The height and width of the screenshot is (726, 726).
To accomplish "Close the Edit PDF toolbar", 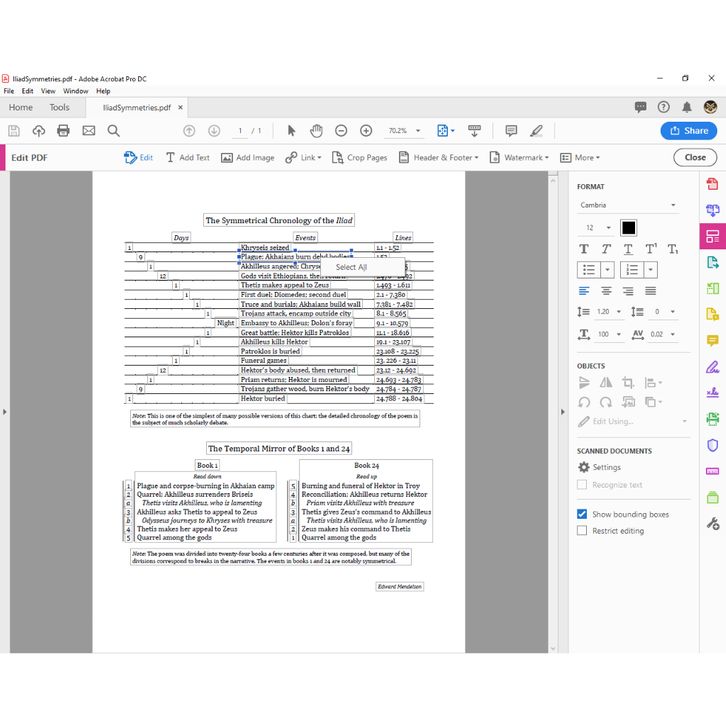I will (x=695, y=157).
